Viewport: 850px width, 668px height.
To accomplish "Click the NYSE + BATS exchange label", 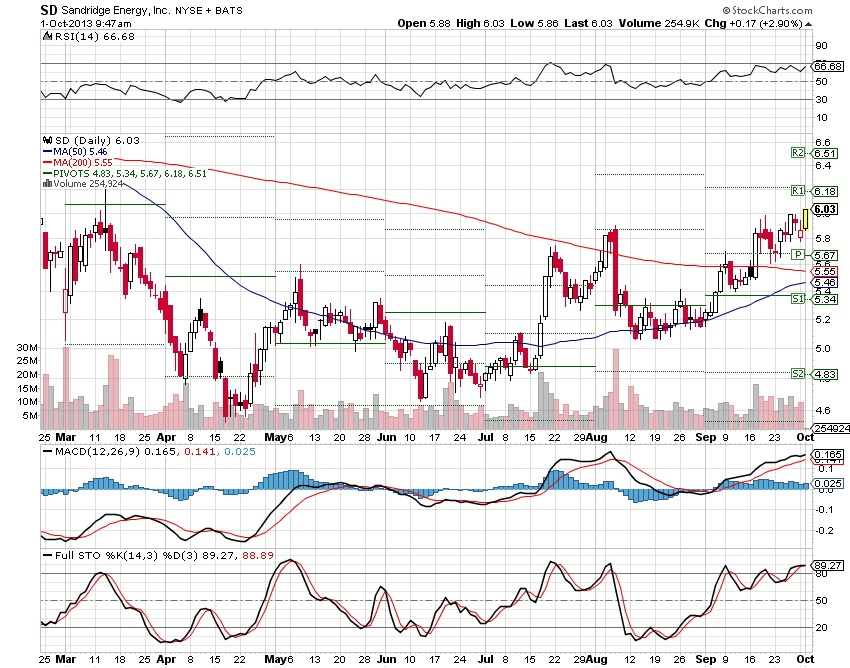I will point(209,10).
